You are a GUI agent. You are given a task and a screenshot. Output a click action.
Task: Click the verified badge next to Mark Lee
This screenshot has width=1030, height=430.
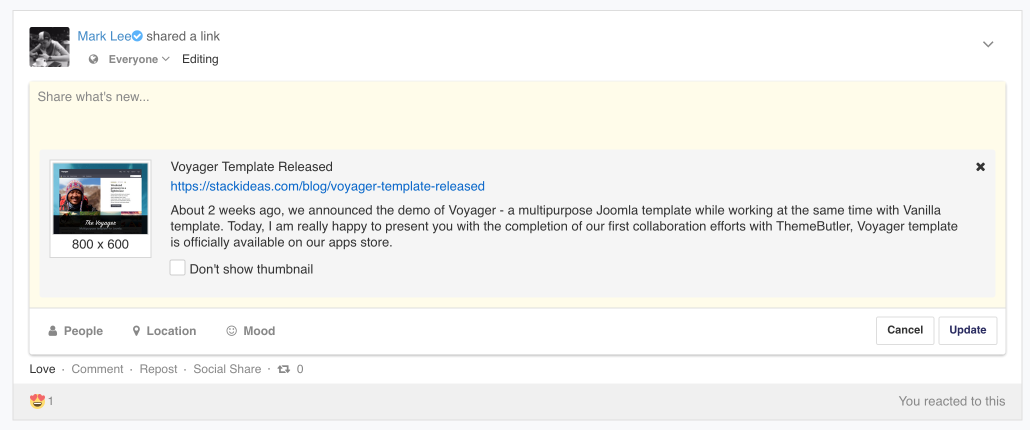click(137, 36)
